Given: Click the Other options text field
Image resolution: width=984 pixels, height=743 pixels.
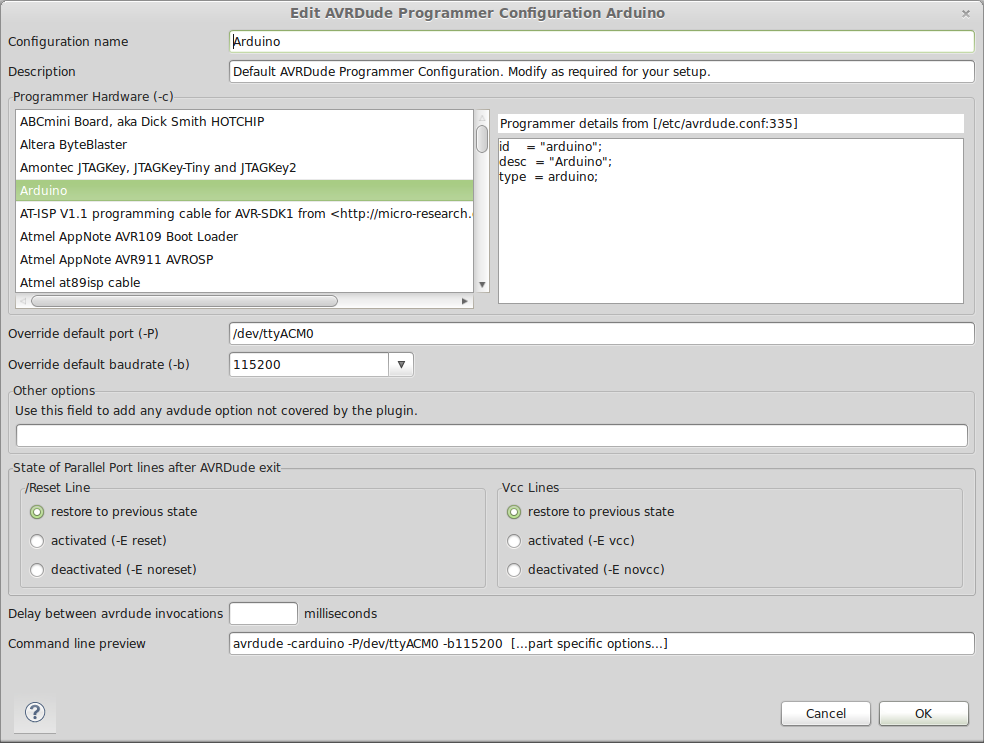Looking at the screenshot, I should (x=491, y=436).
